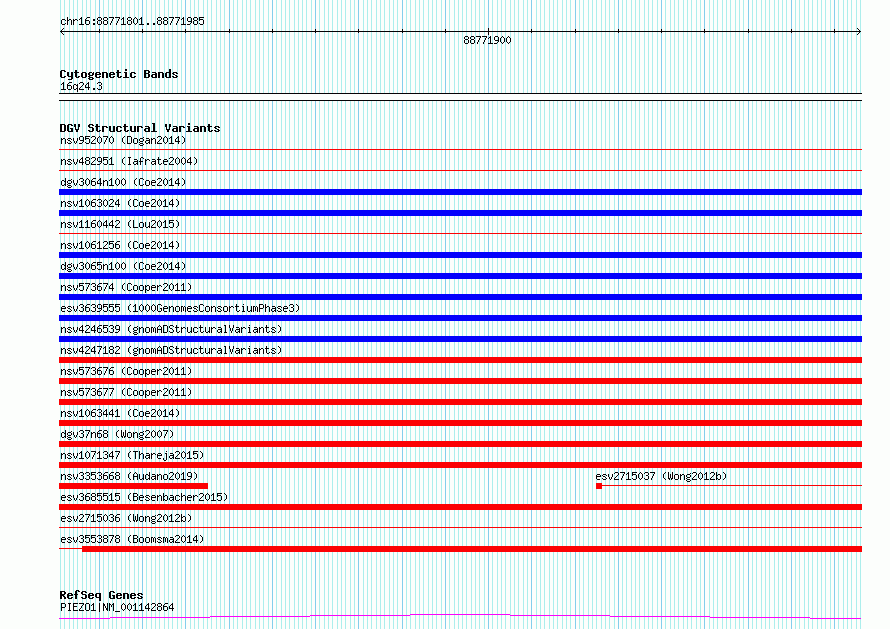Click the left arrow end of the ruler

pyautogui.click(x=62, y=32)
